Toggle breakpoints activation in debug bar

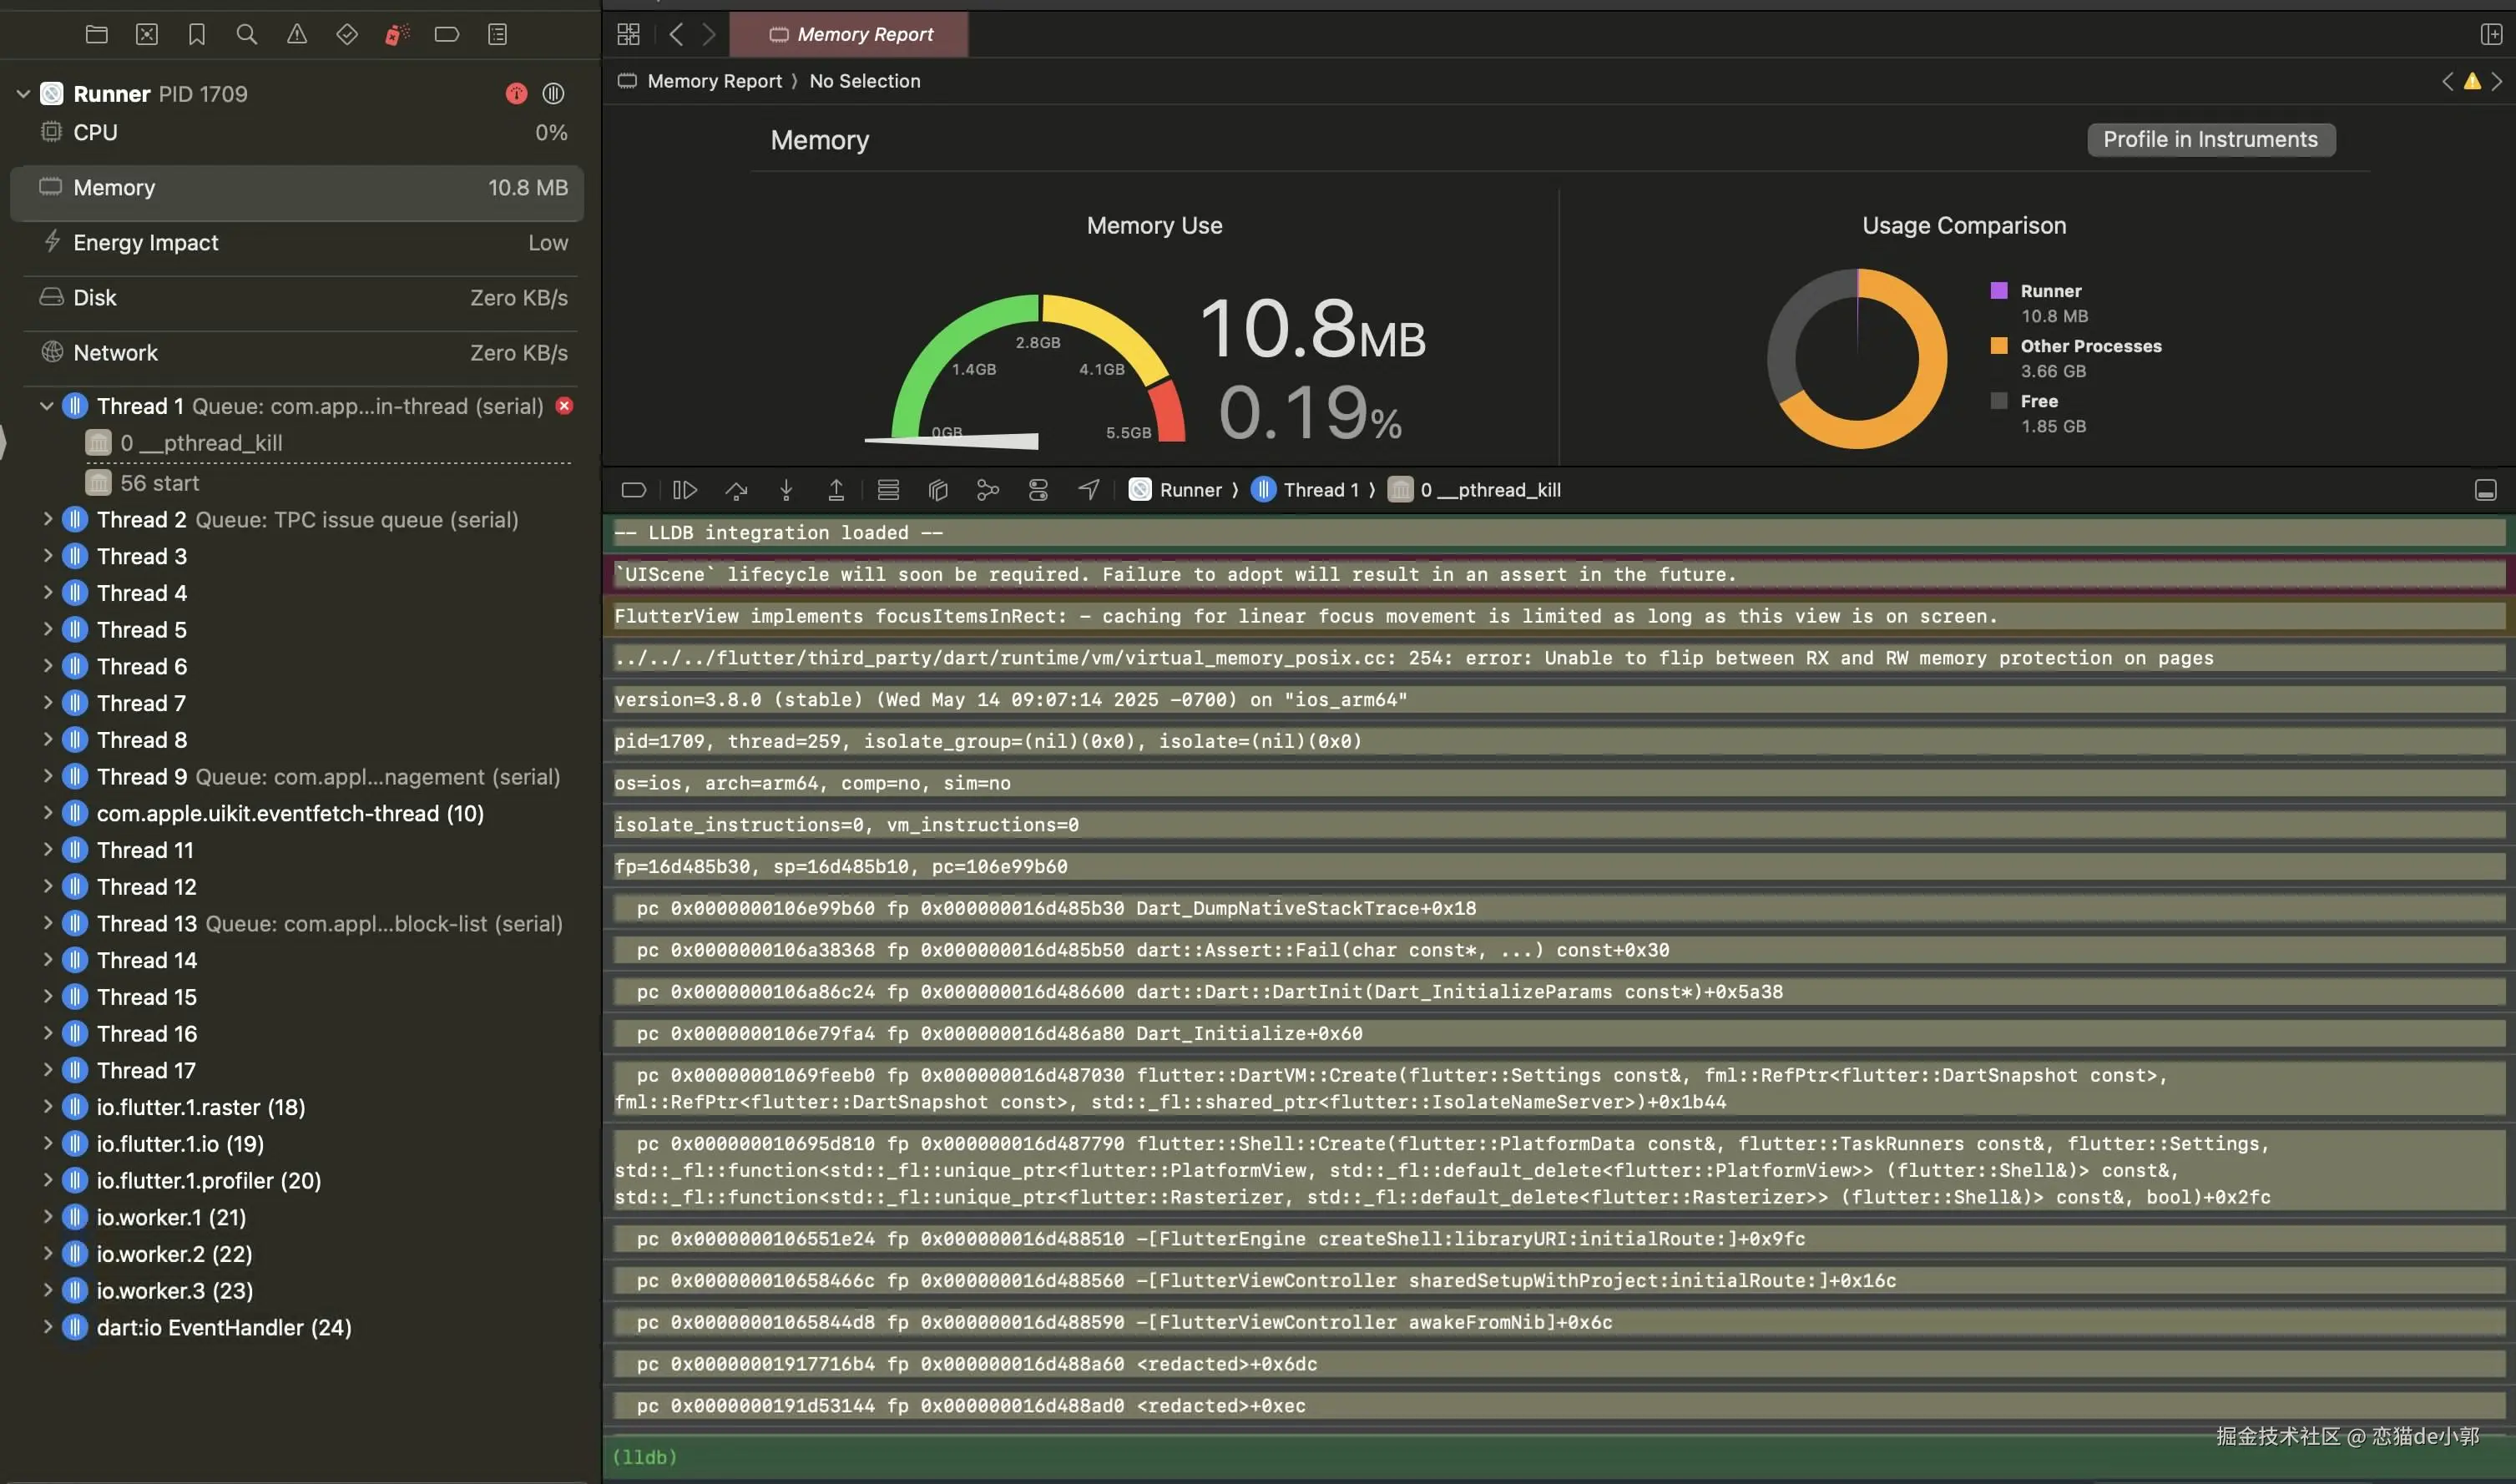click(x=634, y=490)
